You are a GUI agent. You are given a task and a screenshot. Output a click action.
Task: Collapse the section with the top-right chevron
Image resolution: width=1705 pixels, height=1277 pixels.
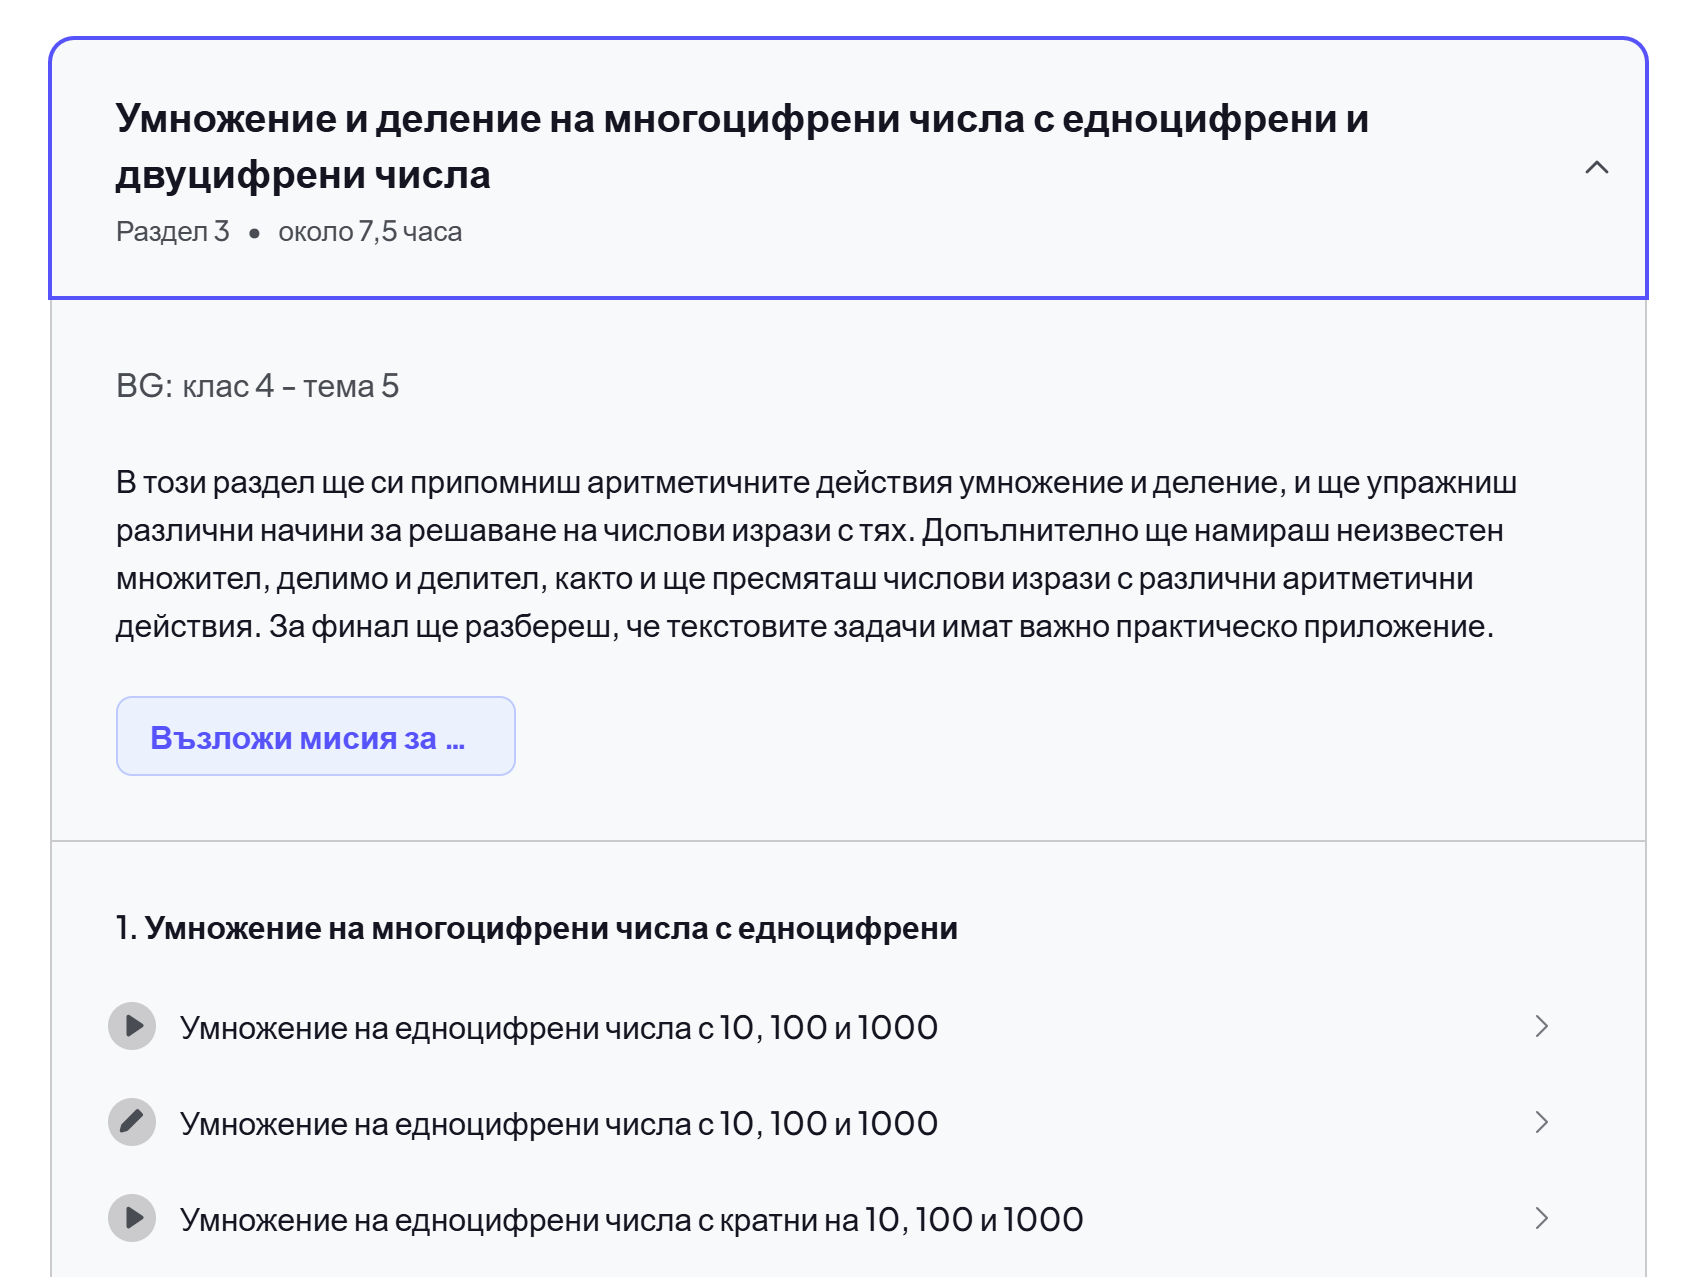(1596, 168)
